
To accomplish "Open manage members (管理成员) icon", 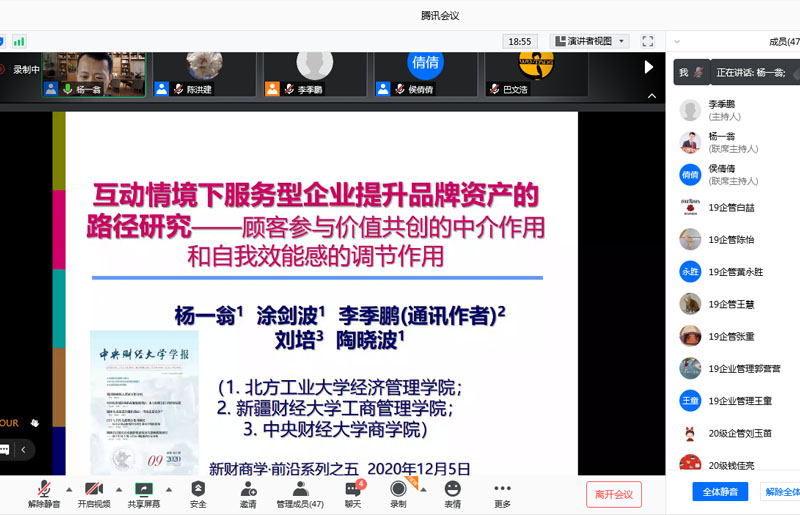I will click(x=300, y=490).
